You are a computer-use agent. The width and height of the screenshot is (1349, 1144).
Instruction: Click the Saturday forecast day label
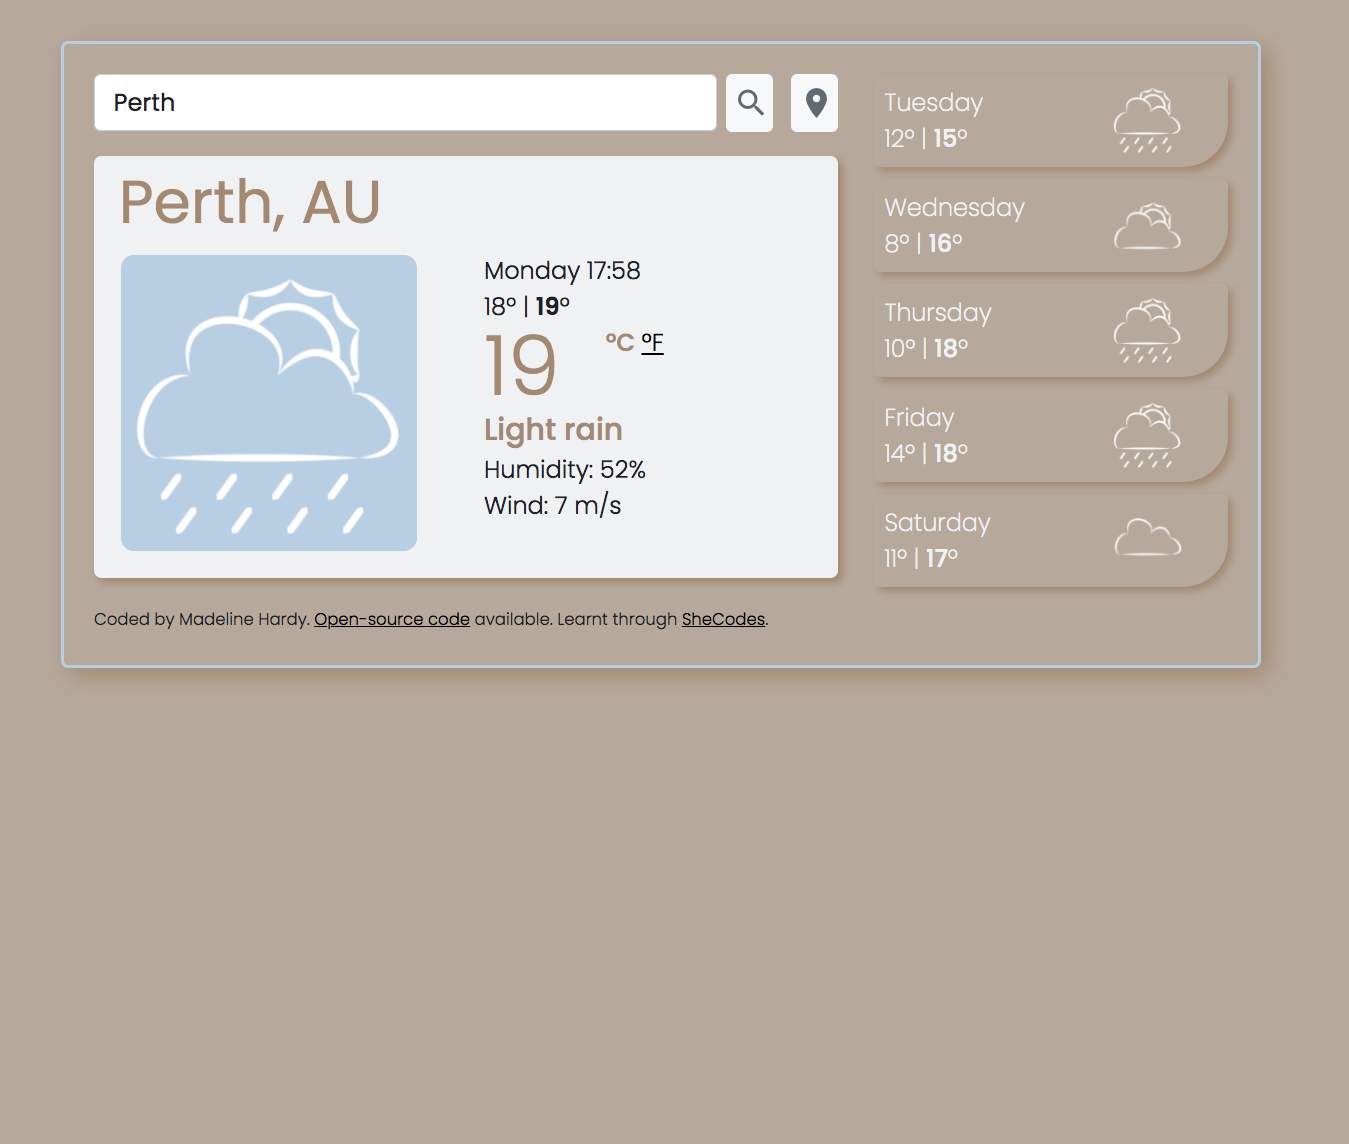point(937,523)
